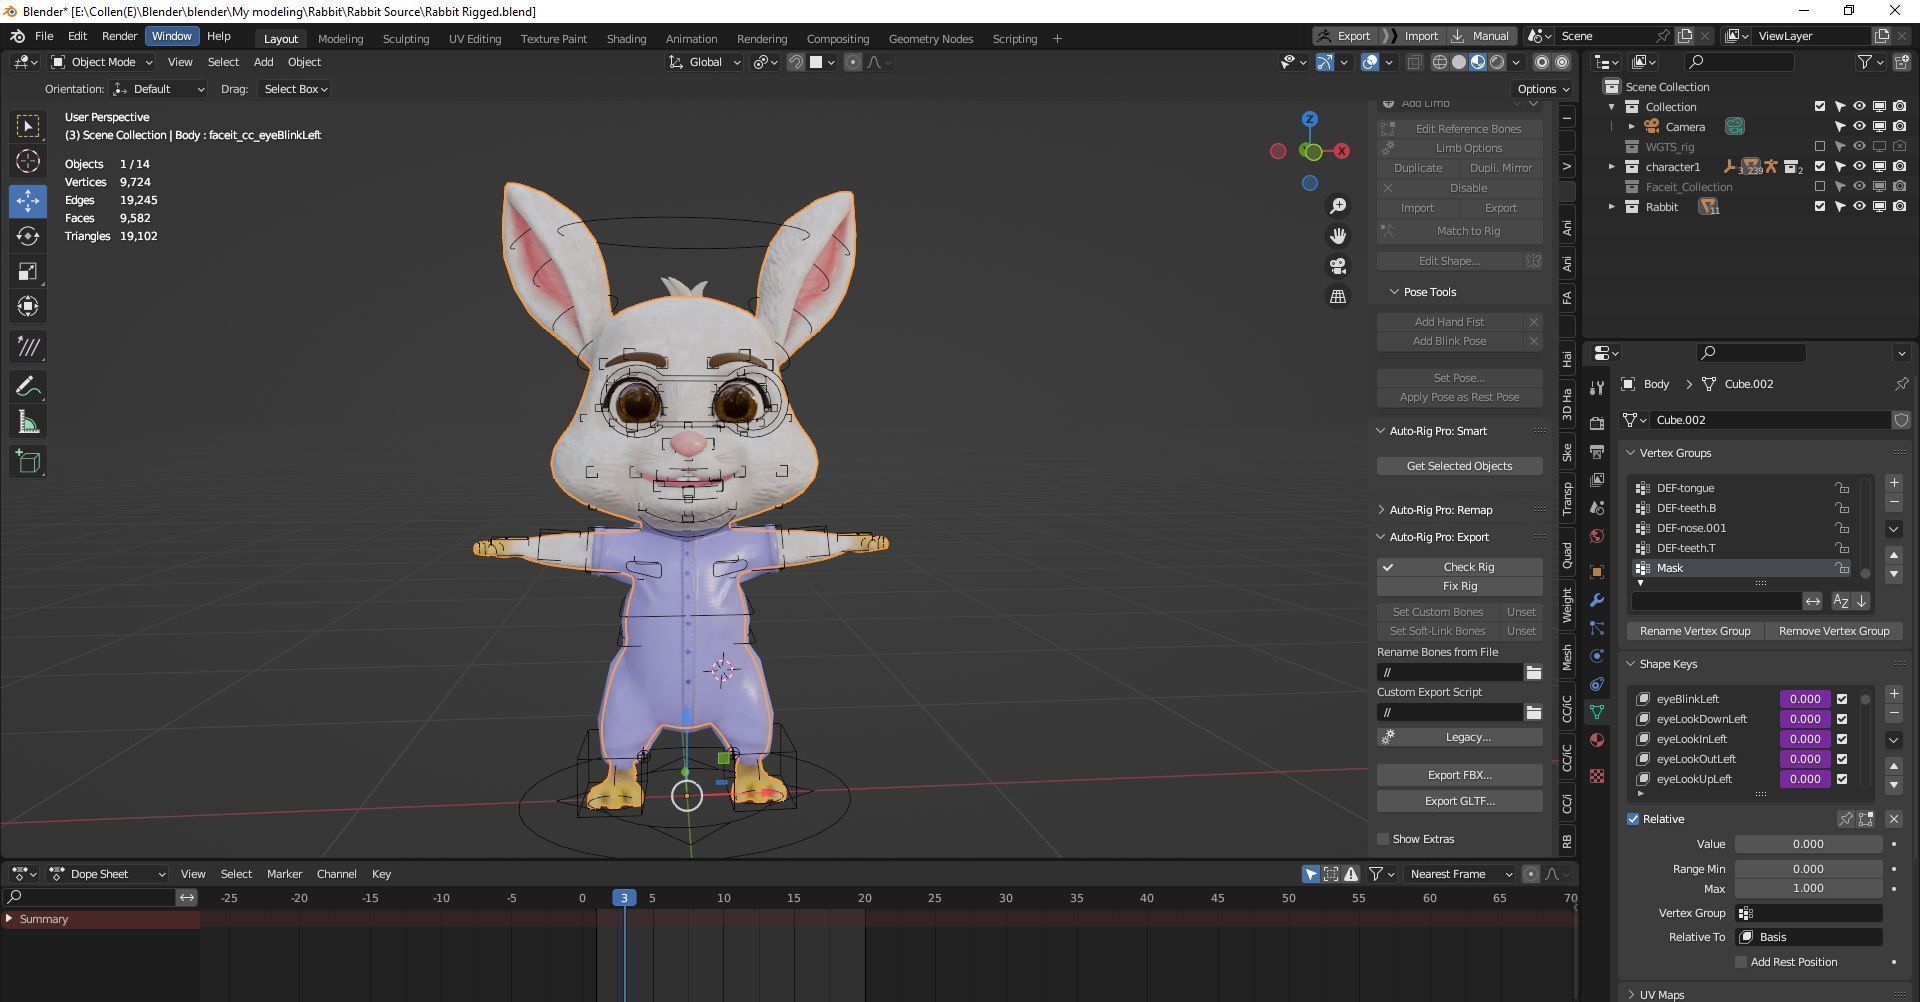
Task: Open the Object Data properties tab
Action: [x=1597, y=712]
